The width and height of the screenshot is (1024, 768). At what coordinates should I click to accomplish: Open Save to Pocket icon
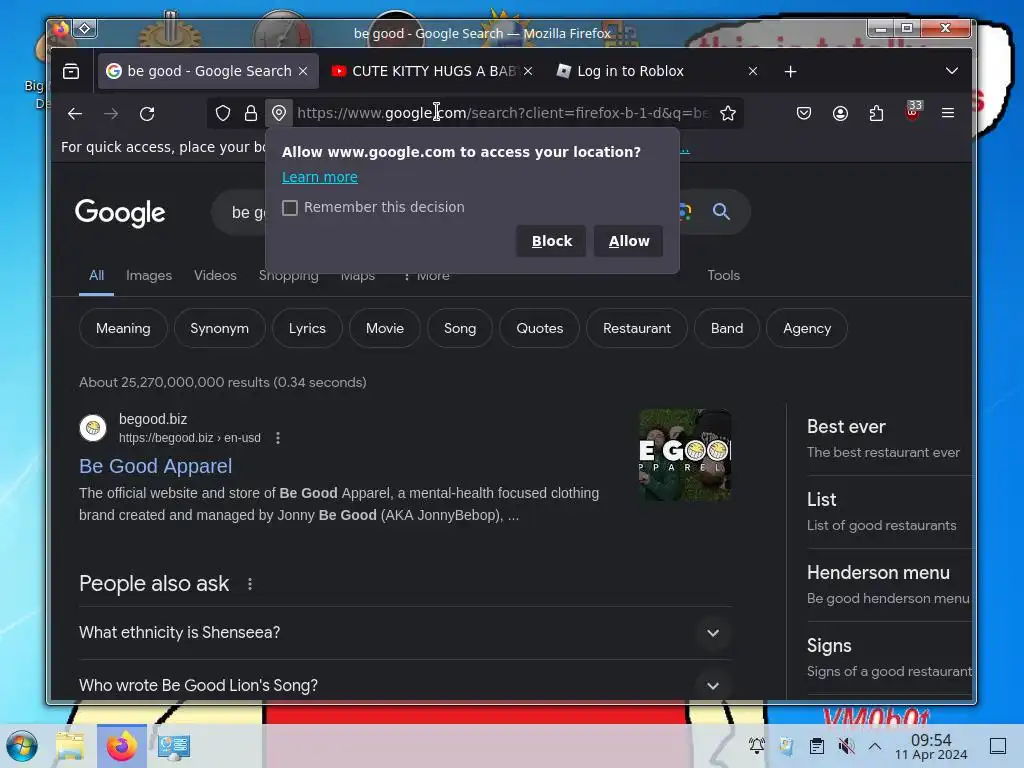point(804,114)
